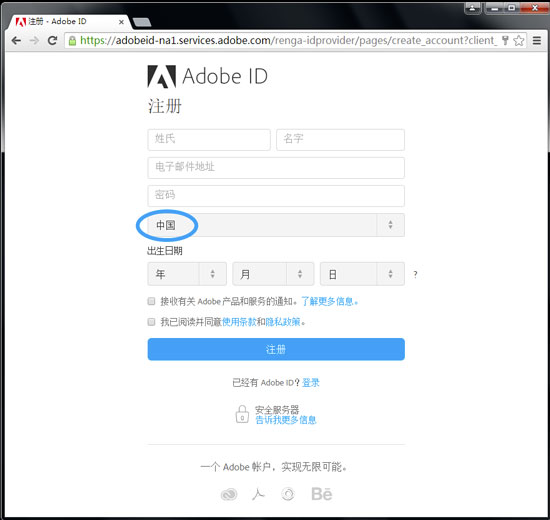Open the 日 day dropdown
The height and width of the screenshot is (520, 550).
(362, 274)
